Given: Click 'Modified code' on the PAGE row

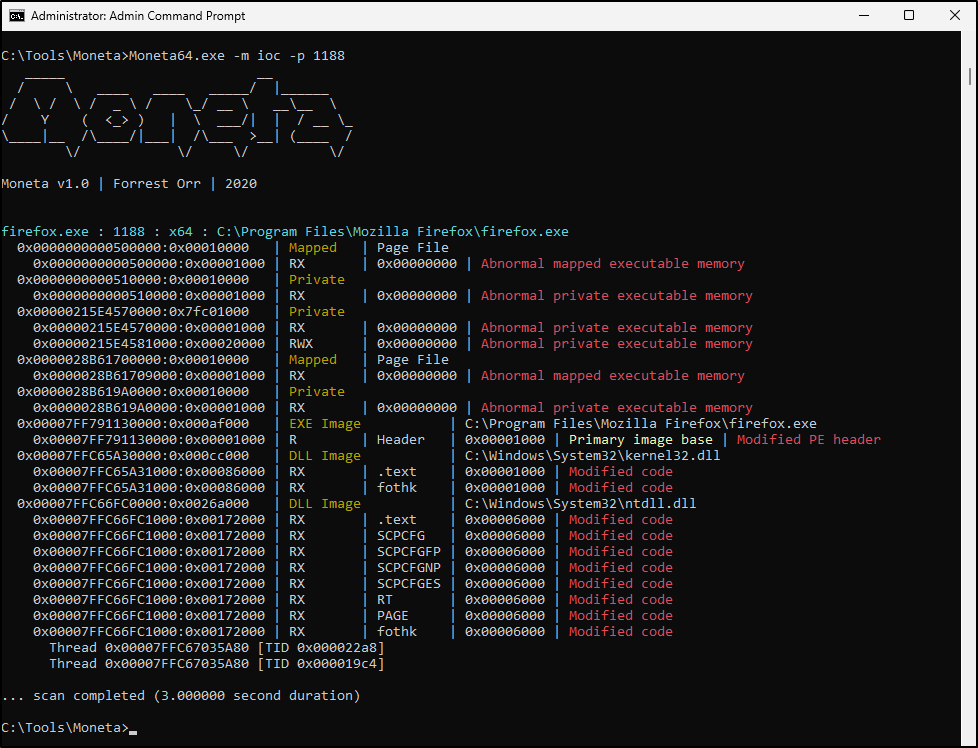Looking at the screenshot, I should click(621, 616).
